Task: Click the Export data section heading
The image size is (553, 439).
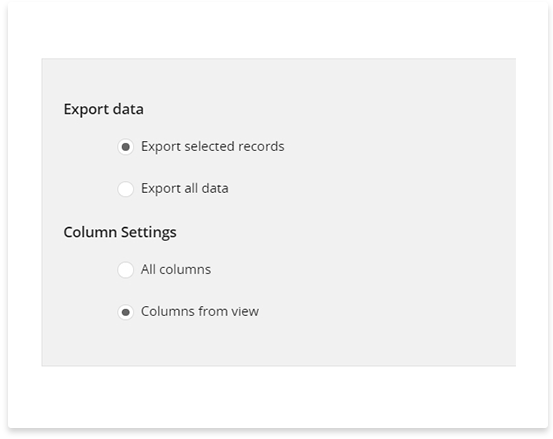Action: (104, 109)
